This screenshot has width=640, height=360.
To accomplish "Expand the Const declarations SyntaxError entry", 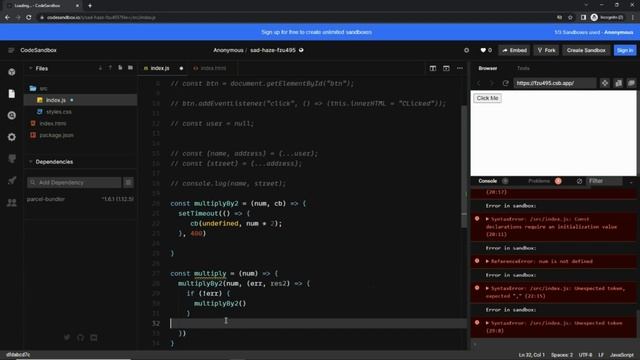I will pos(487,219).
